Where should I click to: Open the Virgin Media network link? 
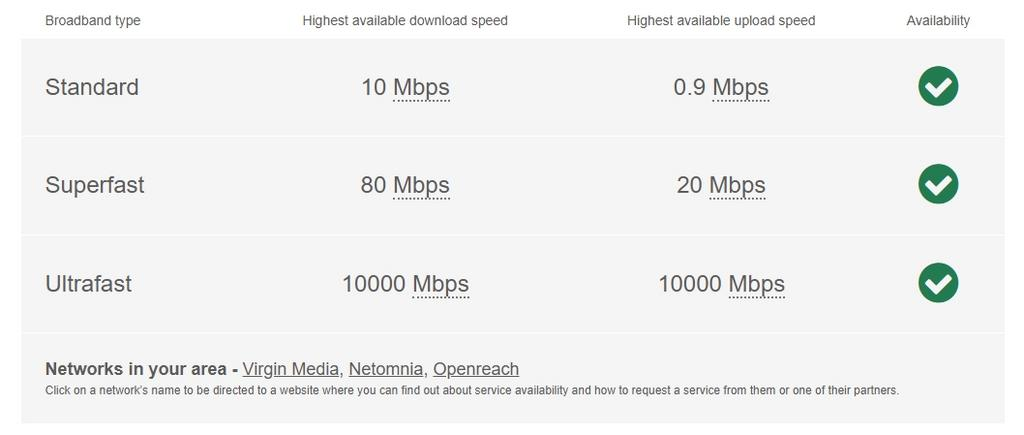[x=290, y=369]
